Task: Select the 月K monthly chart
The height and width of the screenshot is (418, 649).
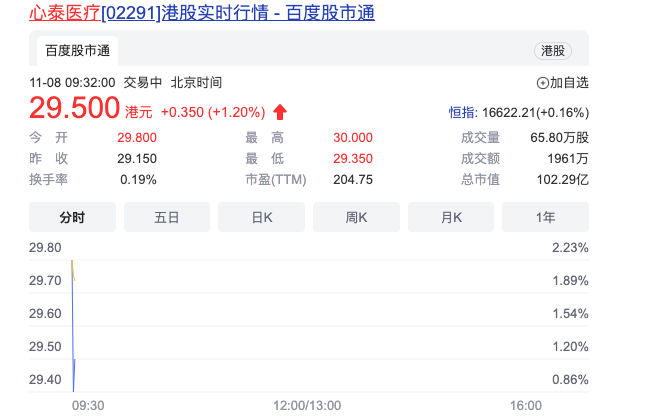Action: [x=451, y=217]
